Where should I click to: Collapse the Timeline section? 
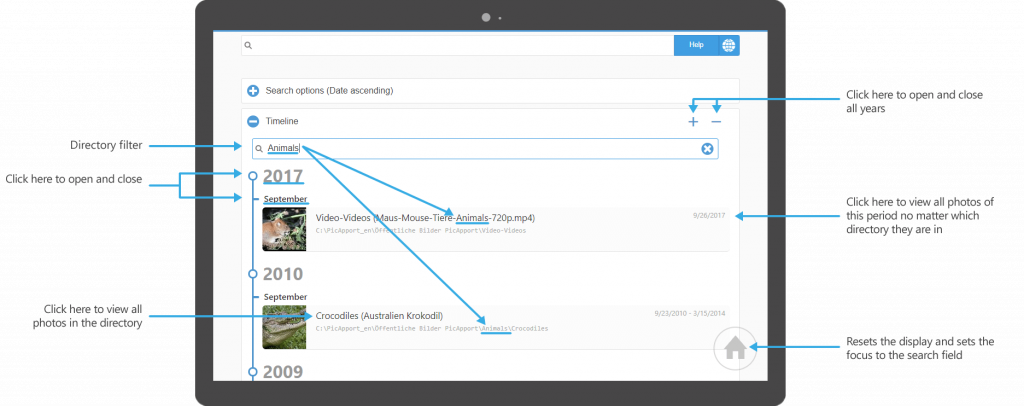(x=253, y=121)
